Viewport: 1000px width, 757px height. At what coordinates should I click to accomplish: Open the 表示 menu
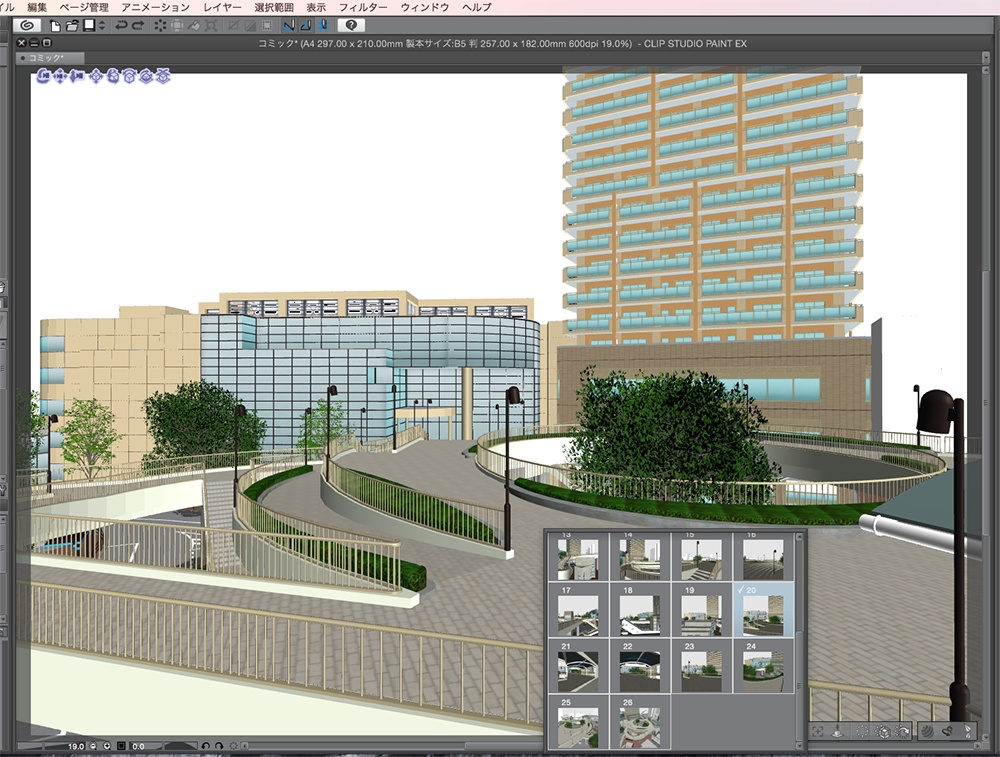point(316,7)
